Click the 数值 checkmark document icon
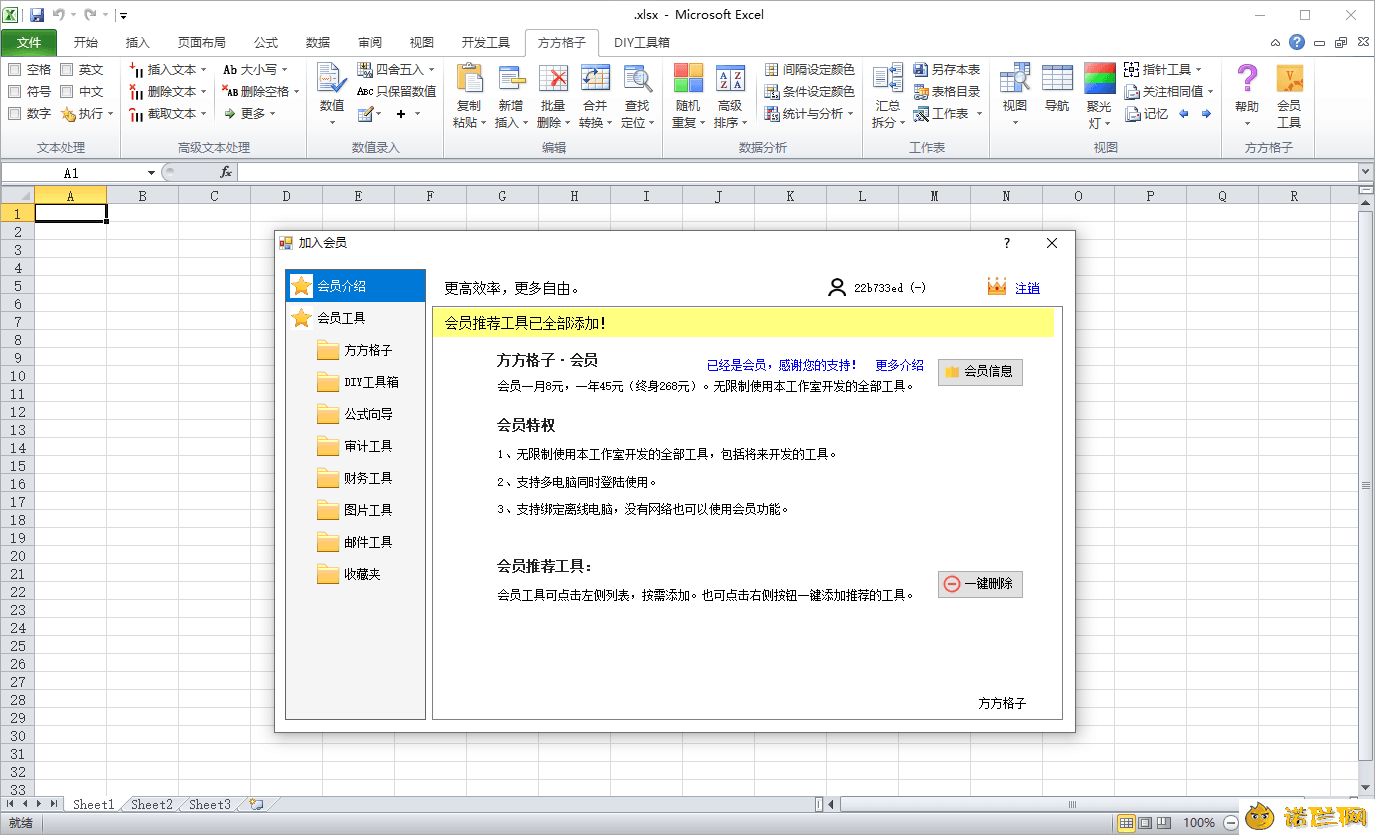This screenshot has width=1375, height=835. [331, 79]
